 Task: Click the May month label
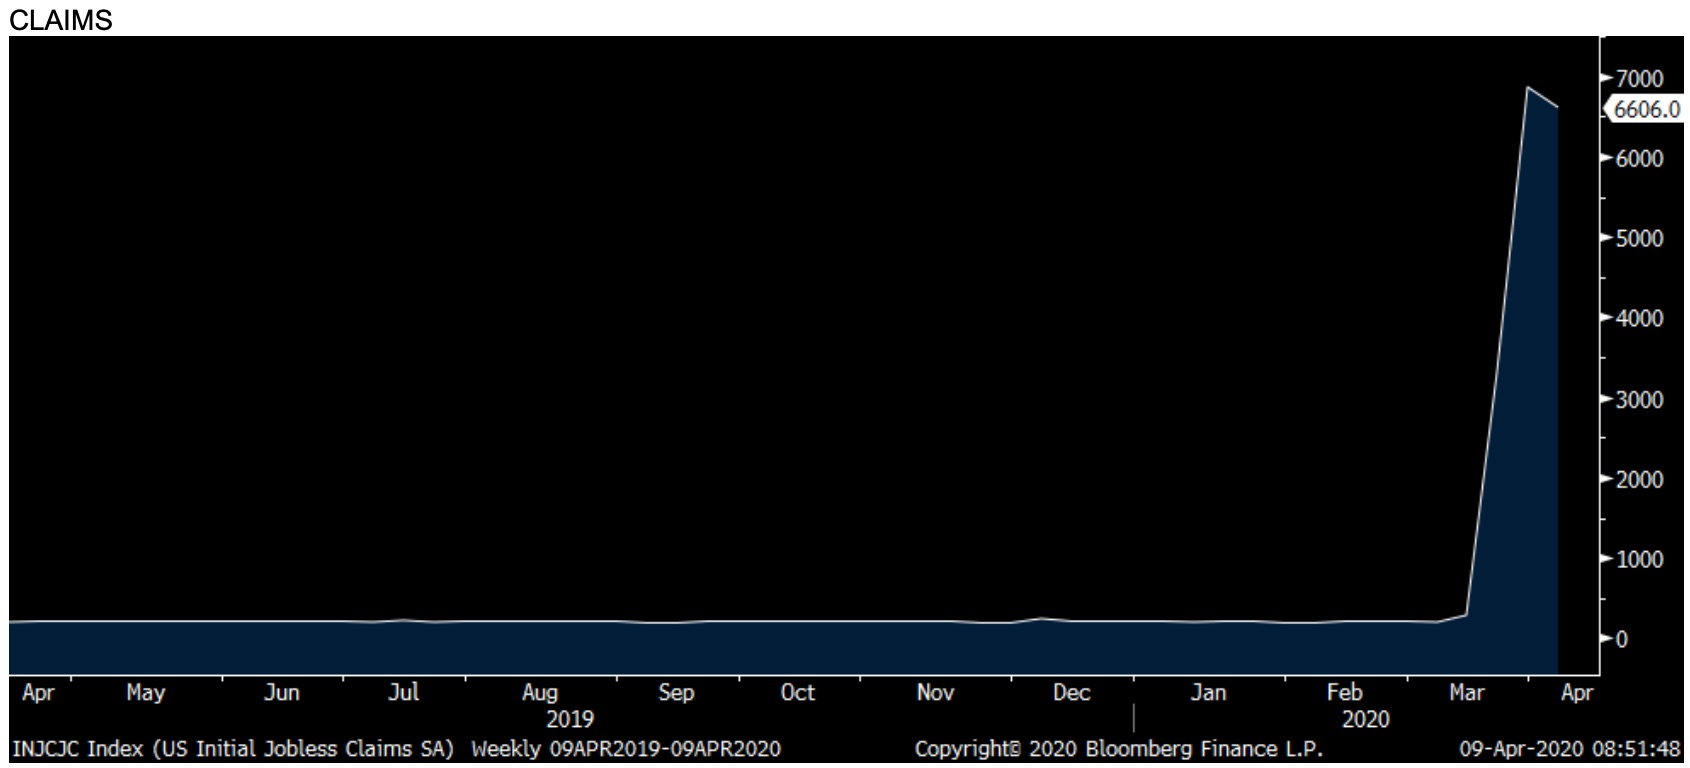pos(146,693)
